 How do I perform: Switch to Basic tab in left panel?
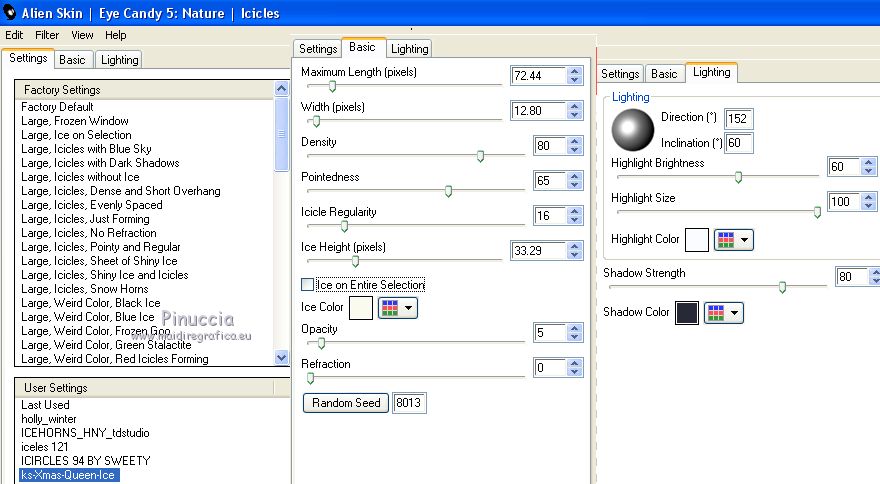tap(72, 60)
